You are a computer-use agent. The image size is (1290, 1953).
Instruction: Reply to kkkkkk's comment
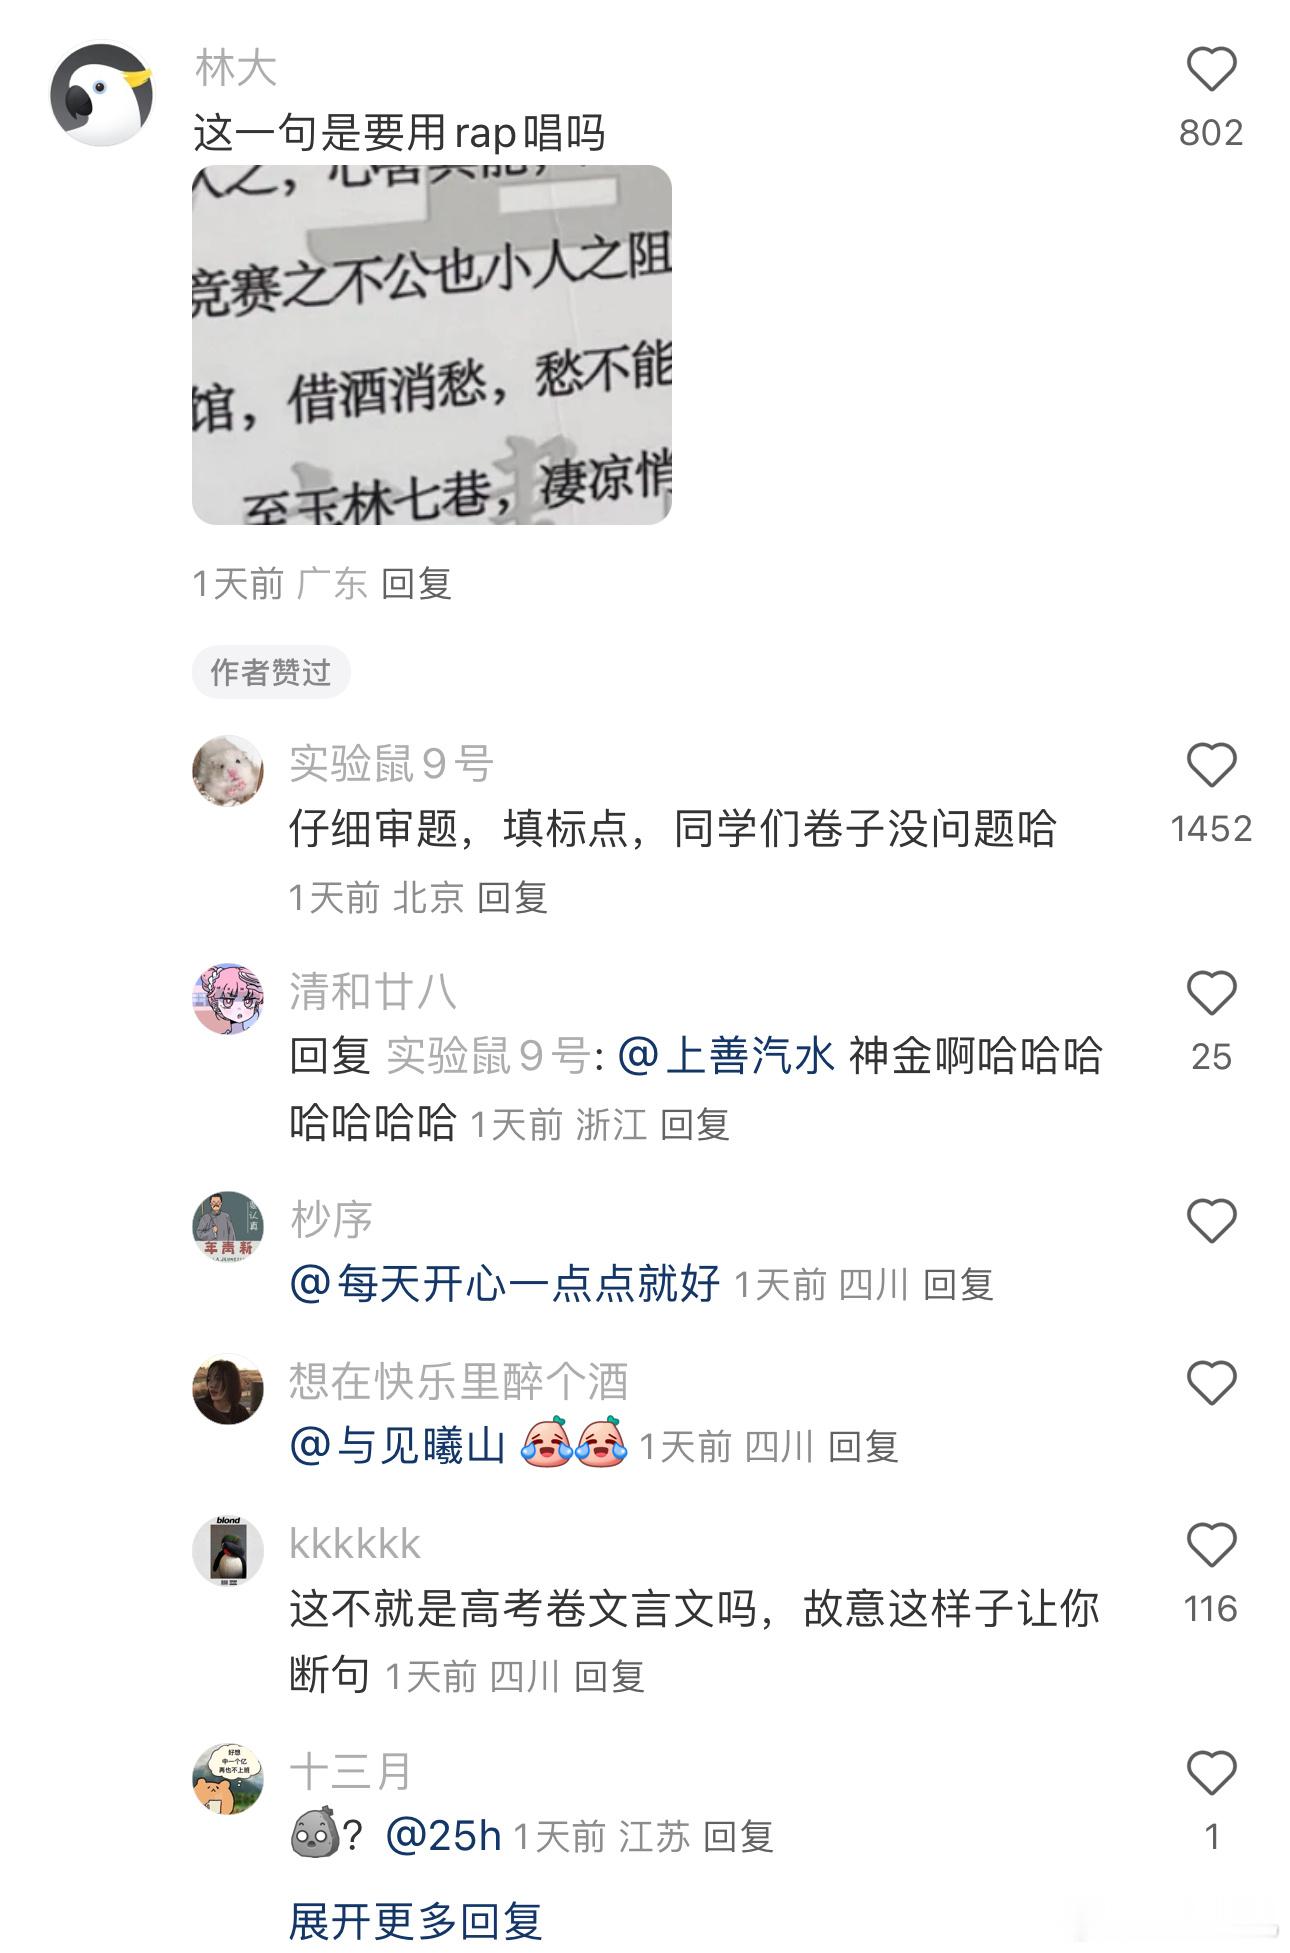[609, 1676]
